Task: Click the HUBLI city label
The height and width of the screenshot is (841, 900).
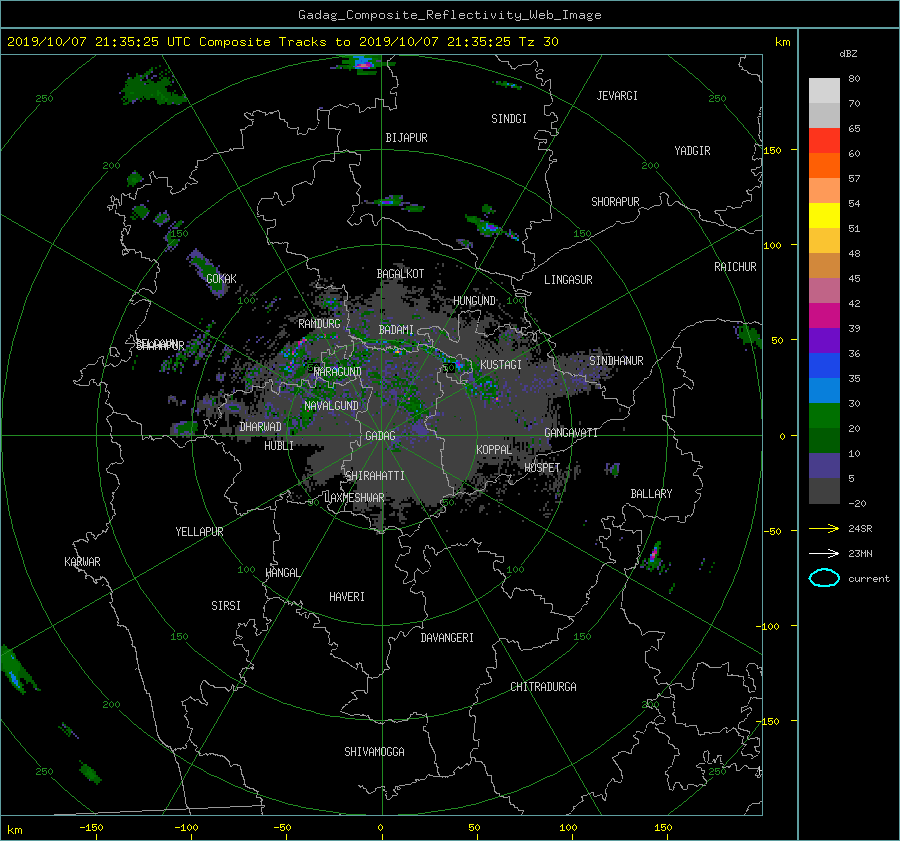Action: point(279,446)
